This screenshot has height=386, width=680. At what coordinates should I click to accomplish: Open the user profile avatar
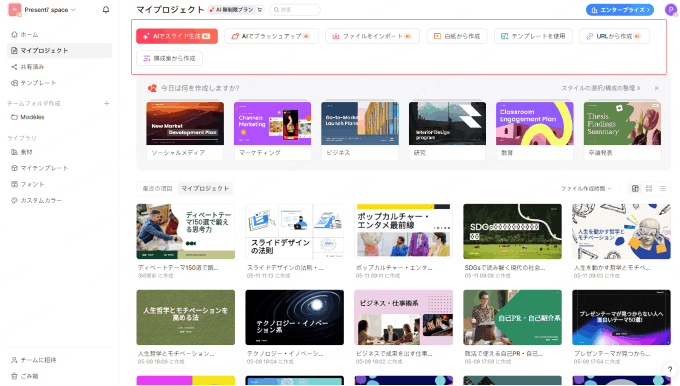(671, 10)
